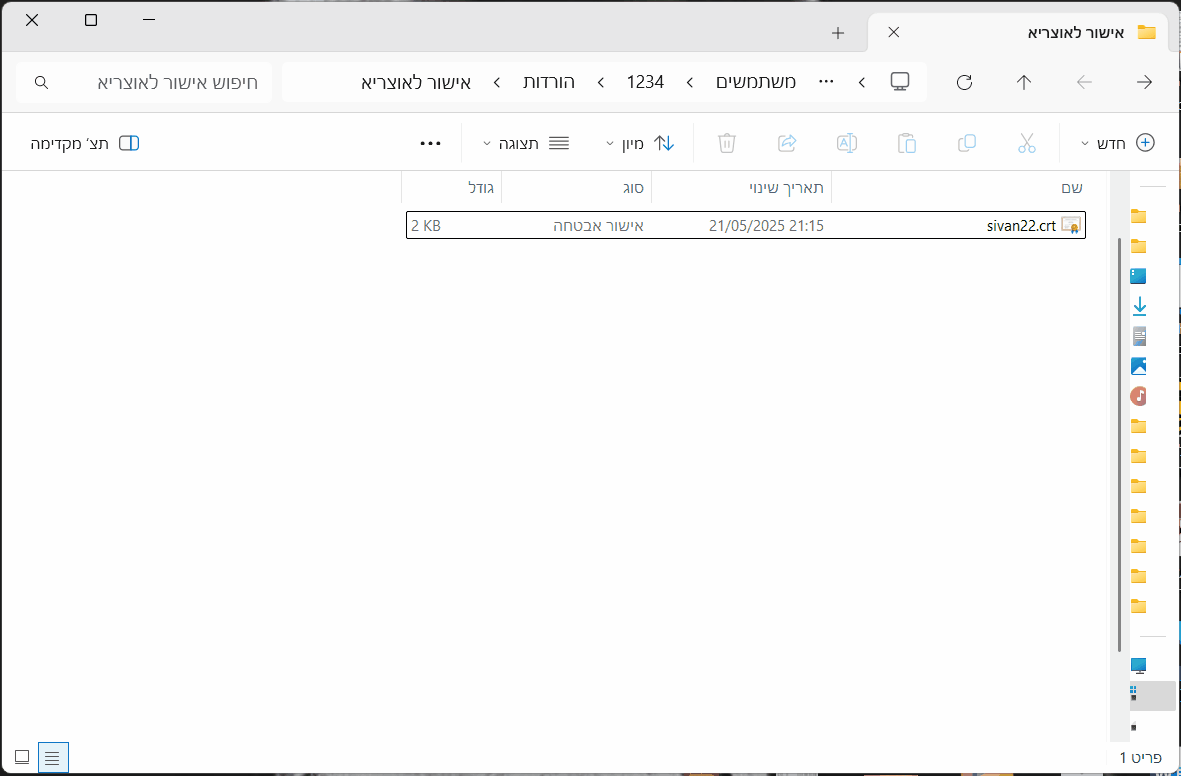Click the Share icon in the toolbar
1181x776 pixels.
point(787,143)
